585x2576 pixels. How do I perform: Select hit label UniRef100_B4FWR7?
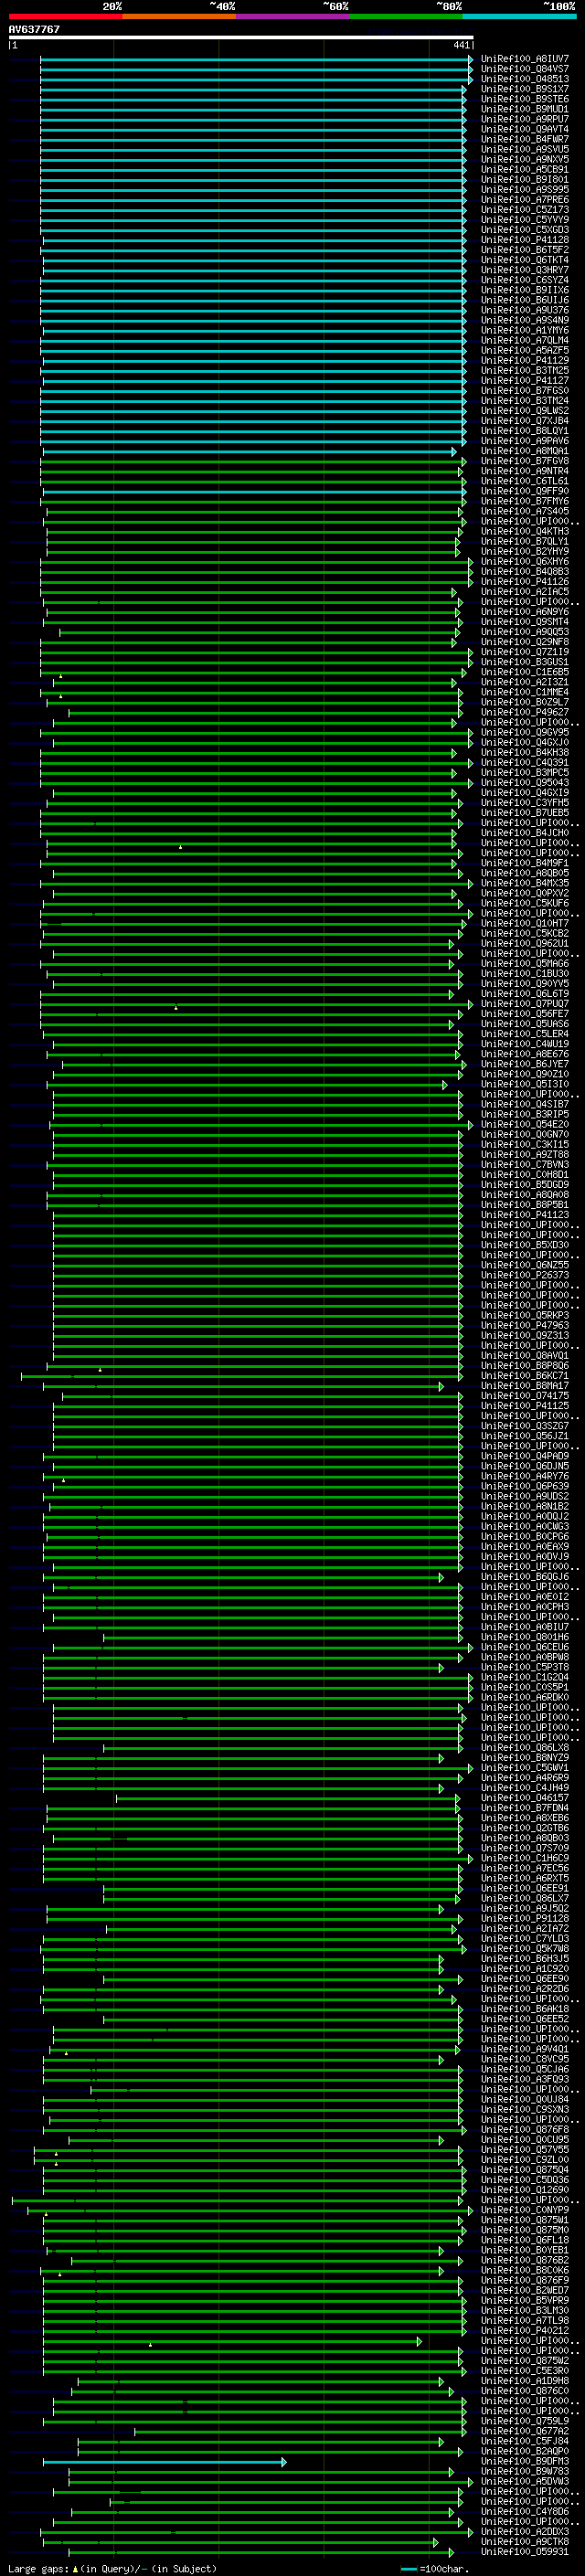pos(525,139)
